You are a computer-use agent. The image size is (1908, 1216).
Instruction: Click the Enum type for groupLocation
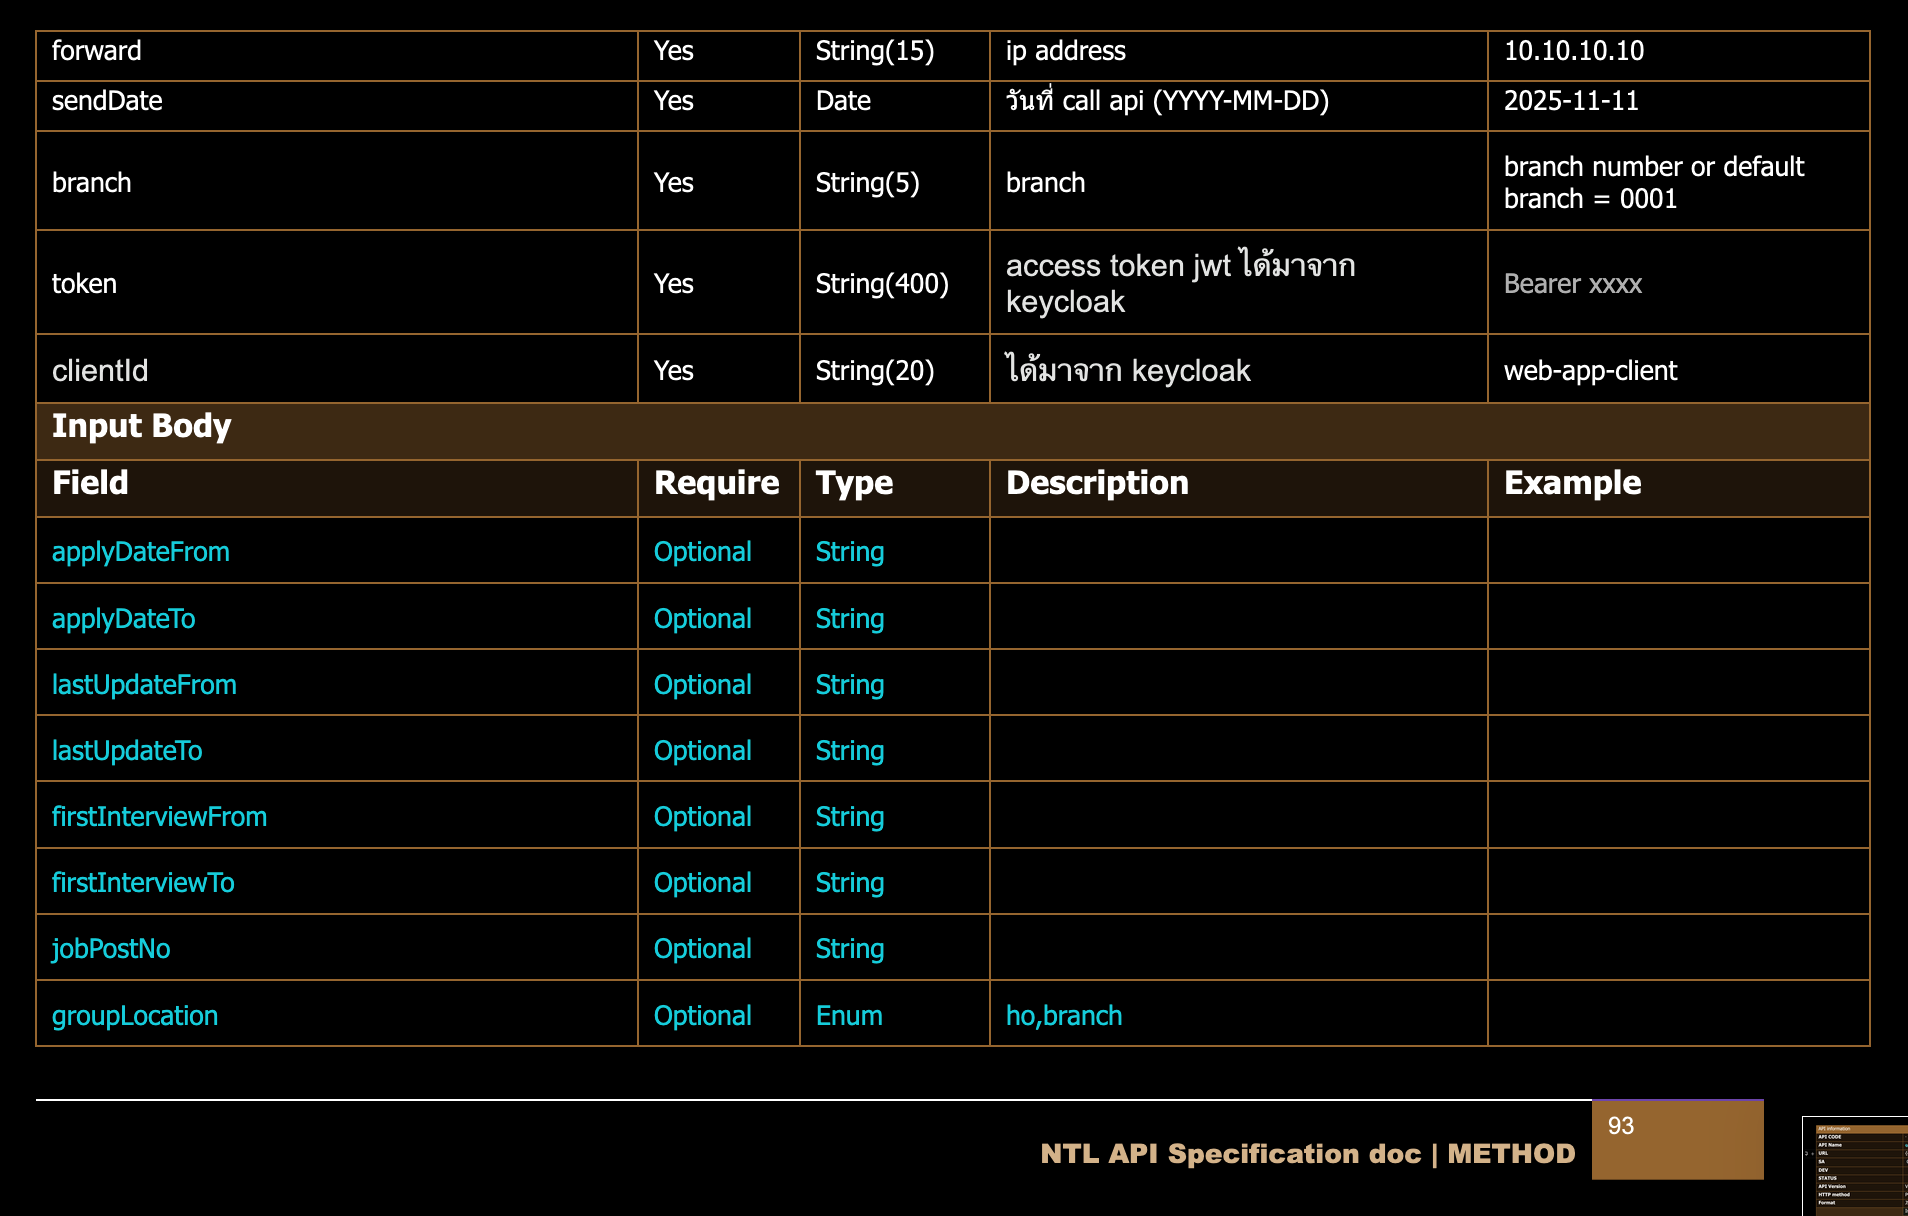click(849, 1016)
